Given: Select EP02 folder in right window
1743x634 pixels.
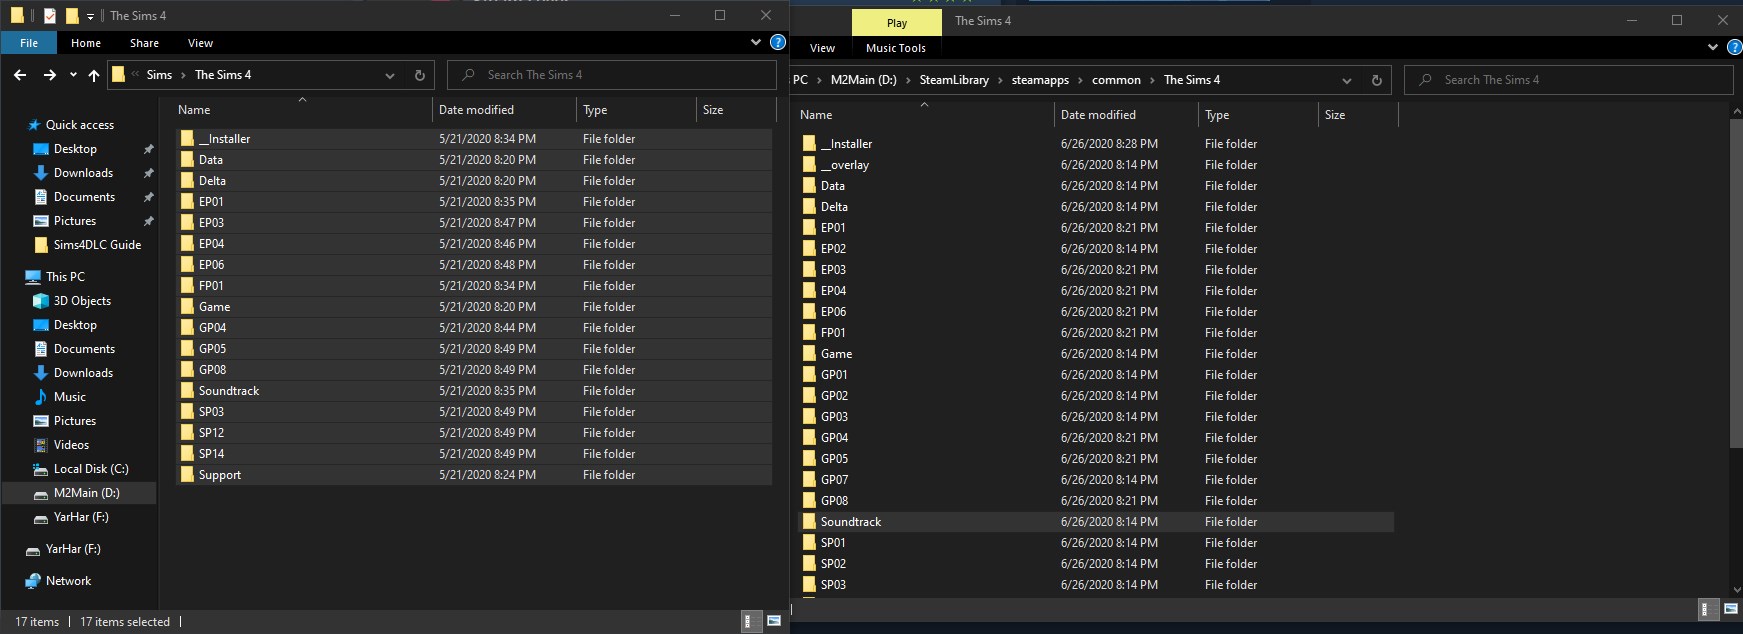Looking at the screenshot, I should [x=1096, y=249].
